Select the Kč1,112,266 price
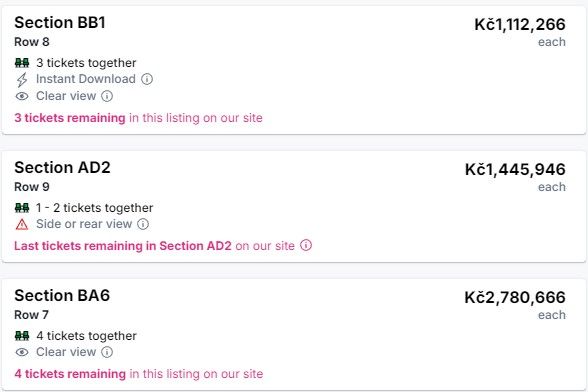The width and height of the screenshot is (588, 392). [x=520, y=25]
